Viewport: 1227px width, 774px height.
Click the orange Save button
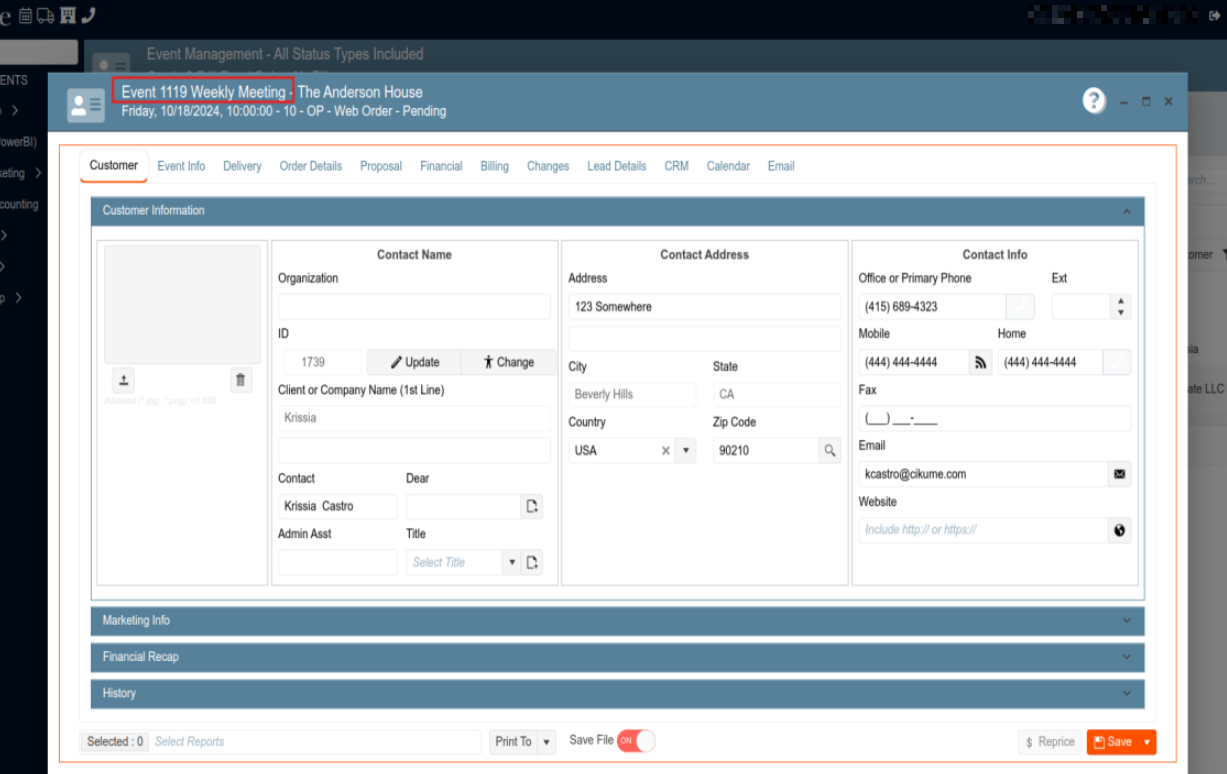1112,742
